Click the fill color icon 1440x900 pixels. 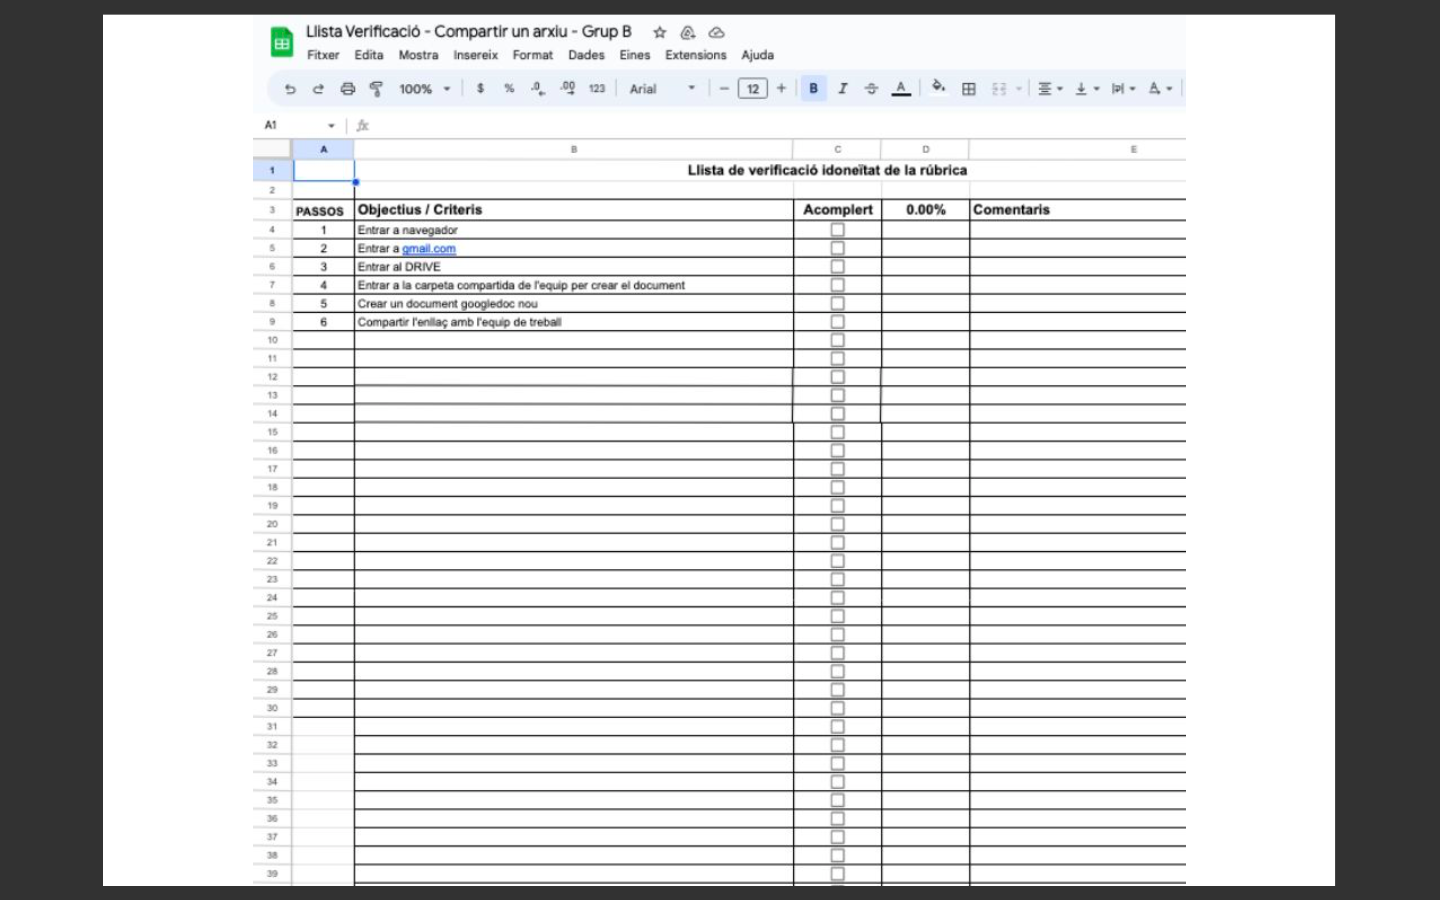935,88
